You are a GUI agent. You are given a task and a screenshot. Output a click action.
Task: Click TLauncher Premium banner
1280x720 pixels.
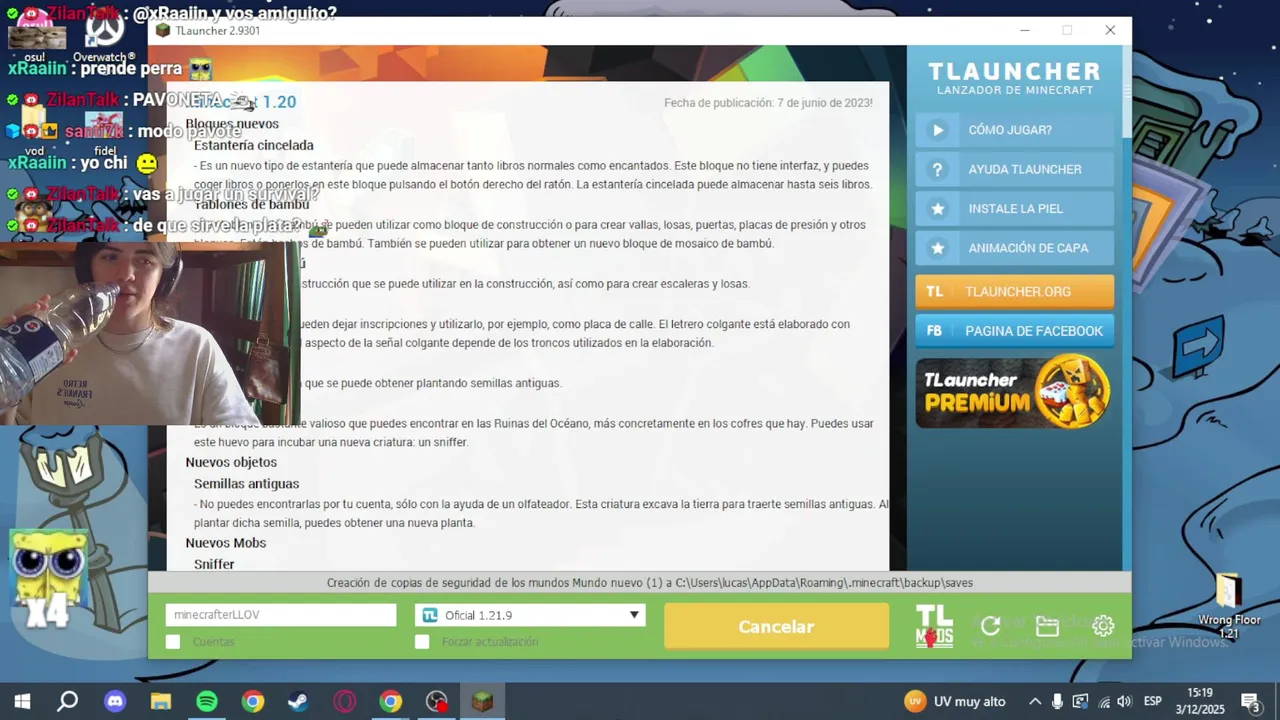click(1014, 391)
